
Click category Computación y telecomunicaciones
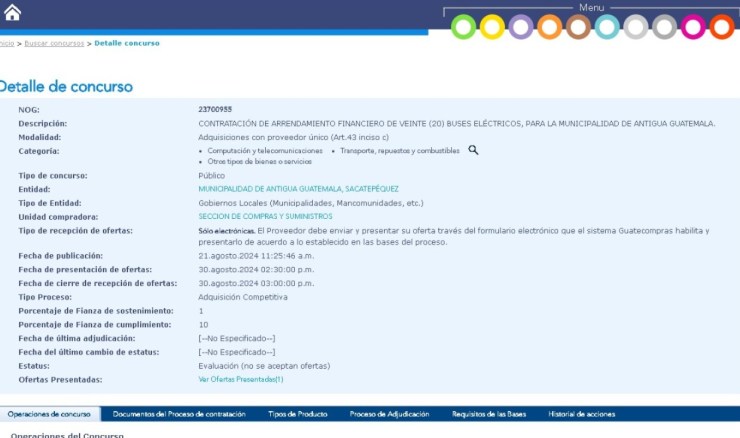click(x=265, y=151)
